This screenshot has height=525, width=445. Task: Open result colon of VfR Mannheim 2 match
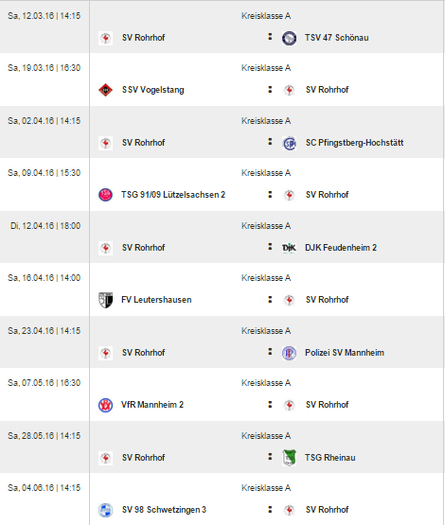point(270,404)
